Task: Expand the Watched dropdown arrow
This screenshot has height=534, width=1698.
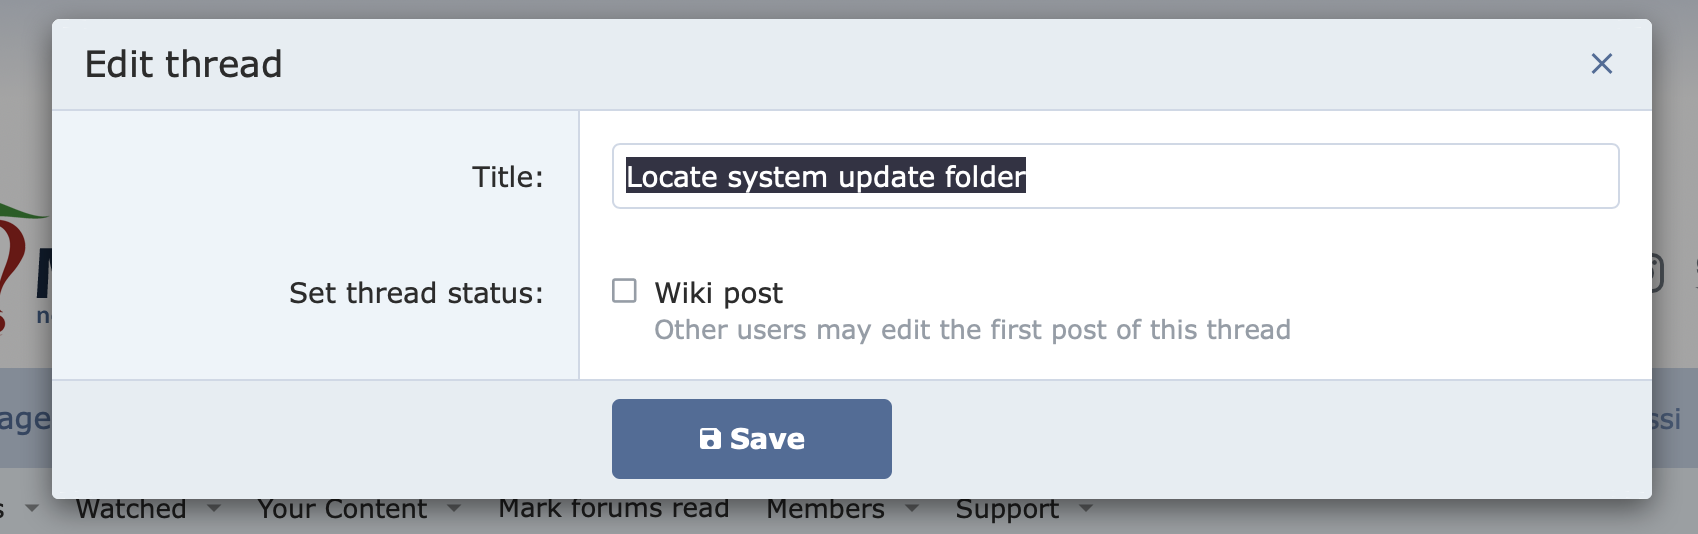Action: [x=214, y=508]
